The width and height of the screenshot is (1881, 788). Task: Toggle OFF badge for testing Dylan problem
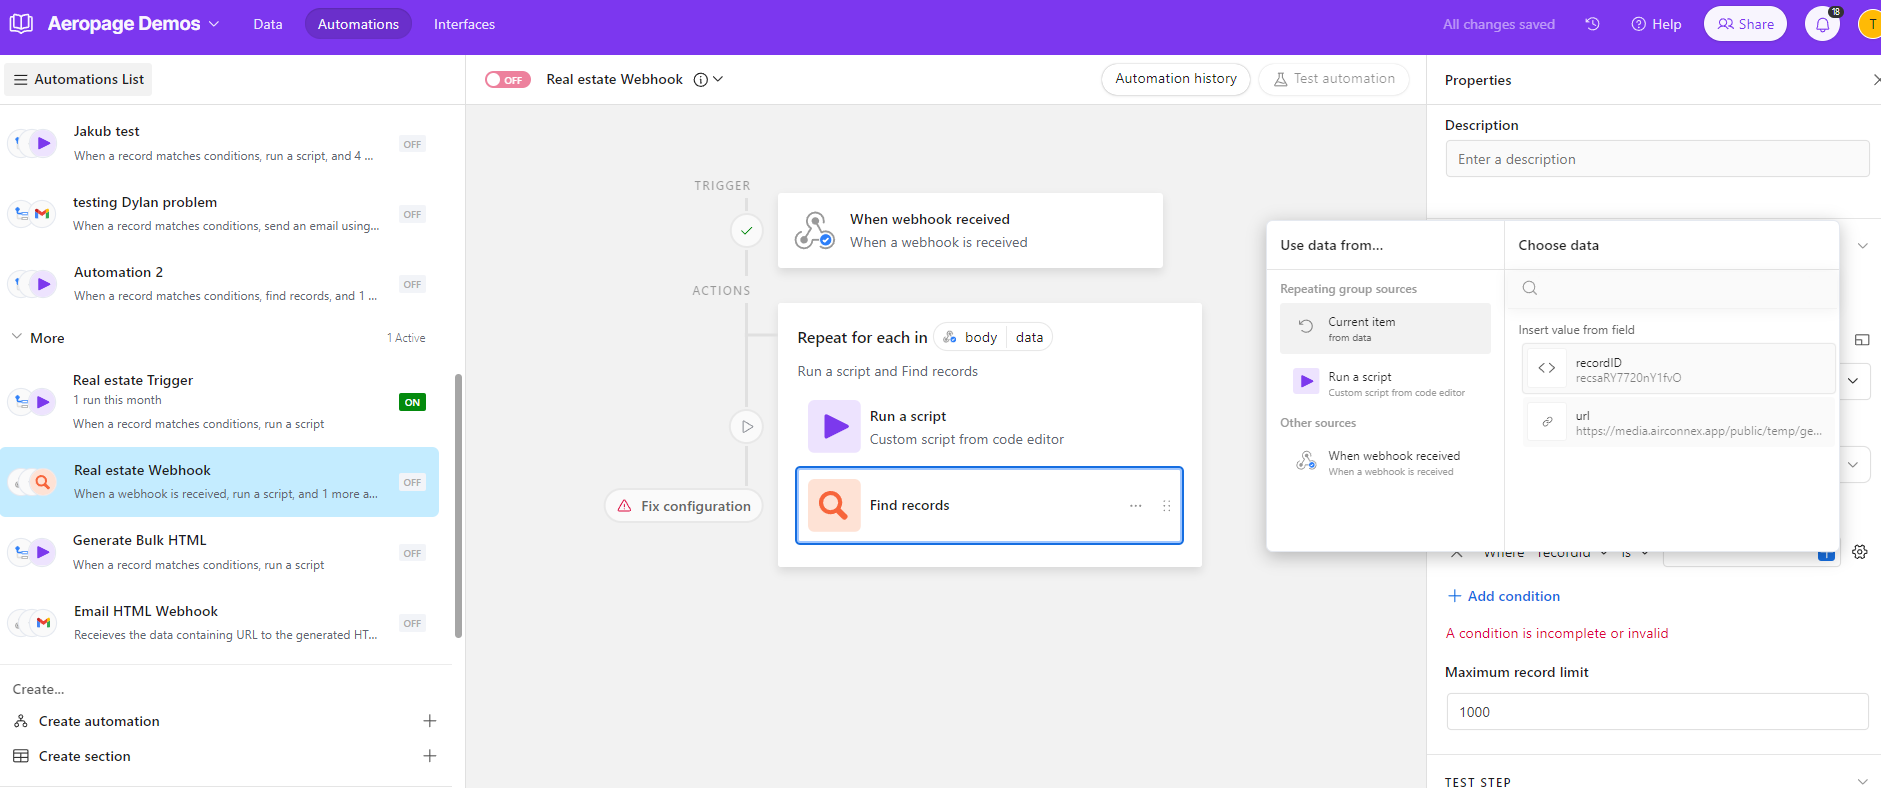point(412,214)
